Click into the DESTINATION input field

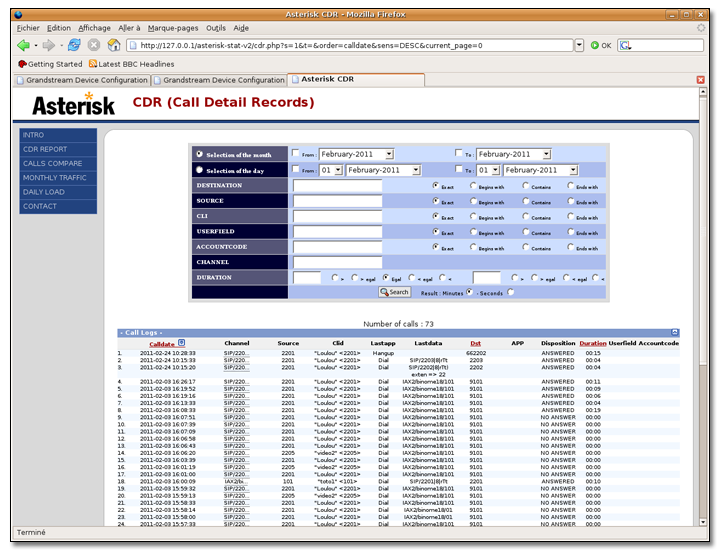[338, 185]
